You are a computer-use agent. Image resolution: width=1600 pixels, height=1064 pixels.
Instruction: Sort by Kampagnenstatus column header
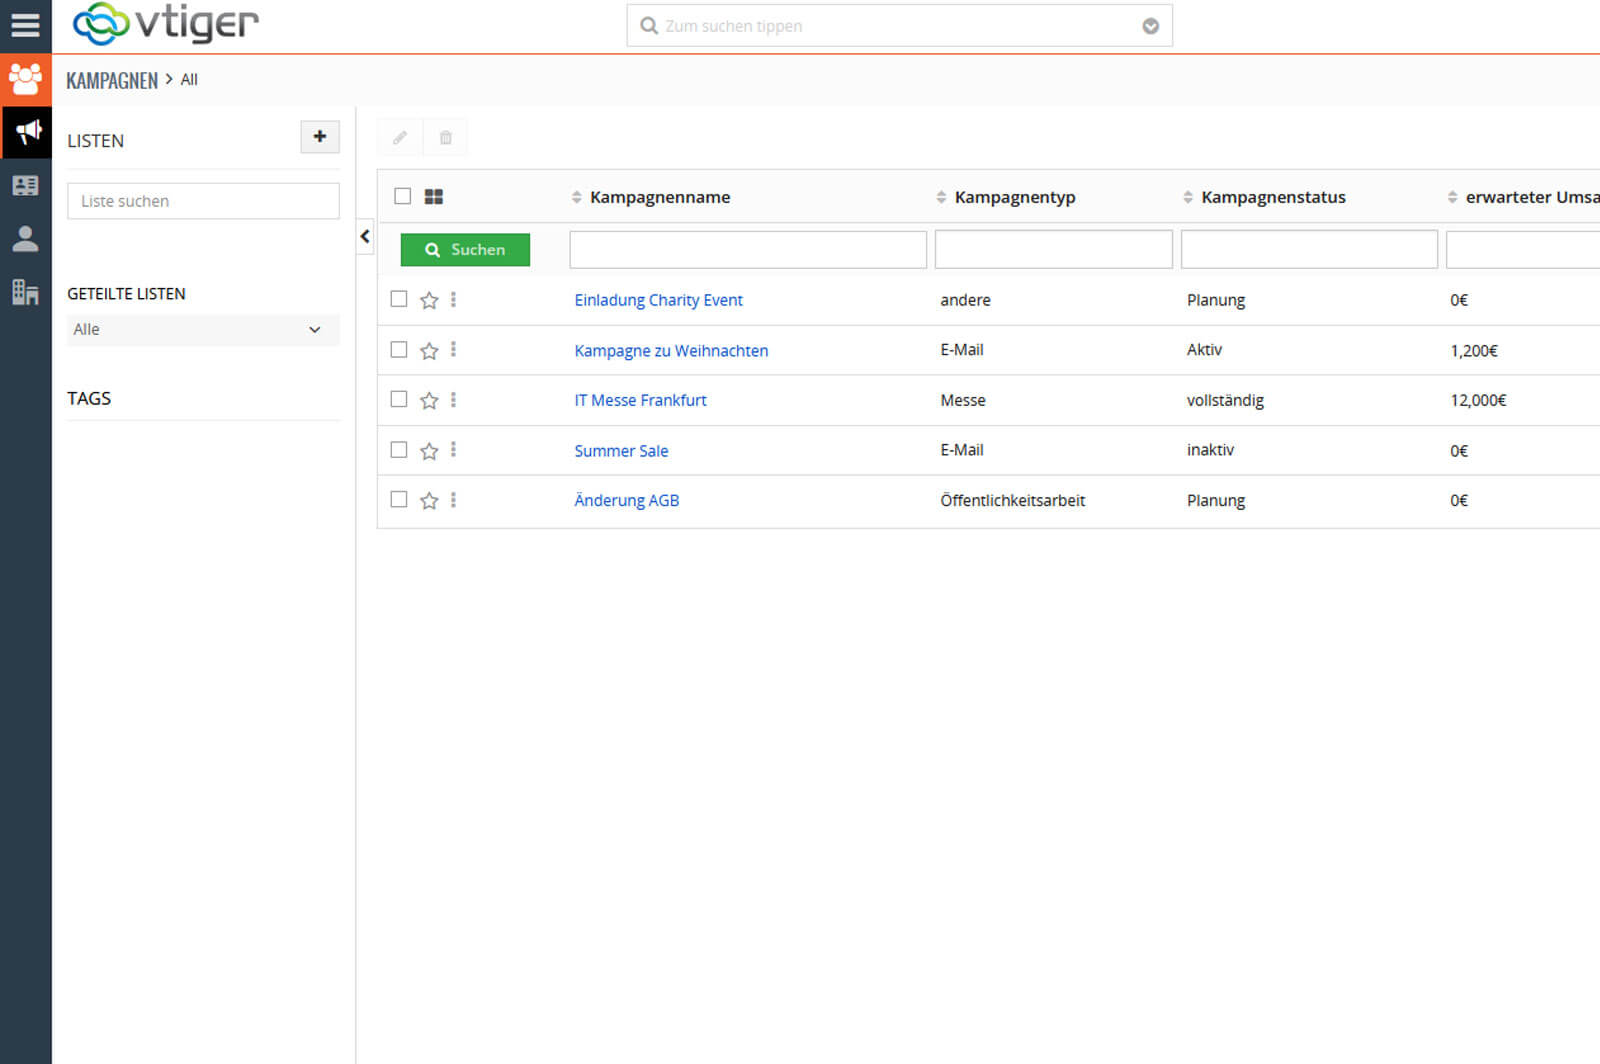(1272, 197)
